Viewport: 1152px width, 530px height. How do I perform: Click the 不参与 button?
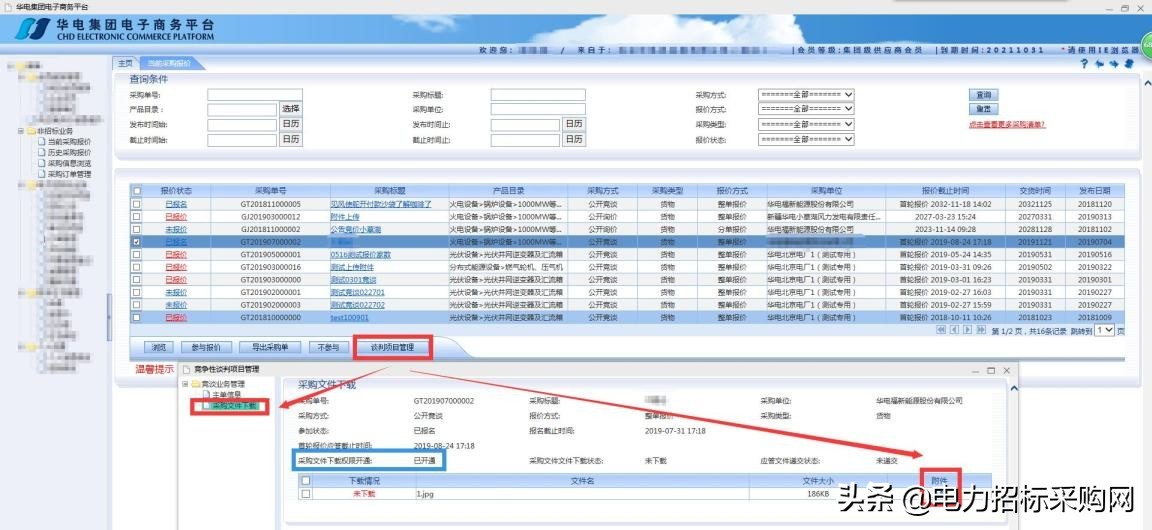tap(328, 348)
